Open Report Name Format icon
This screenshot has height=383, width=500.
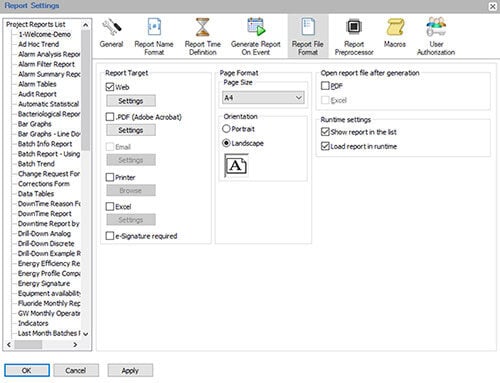click(x=154, y=27)
